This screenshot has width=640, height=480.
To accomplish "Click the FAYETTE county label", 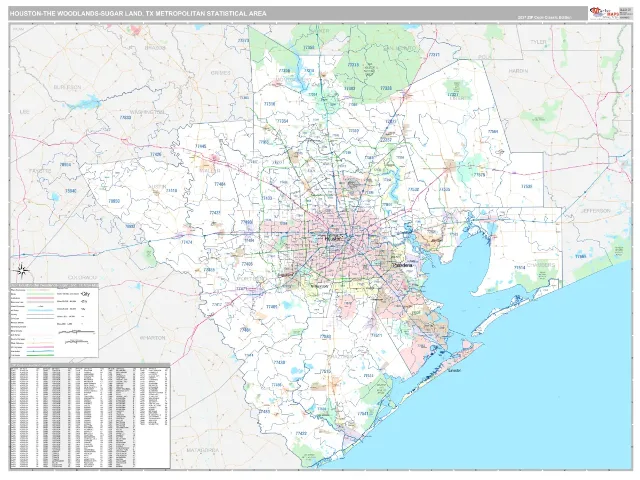I will pos(40,171).
